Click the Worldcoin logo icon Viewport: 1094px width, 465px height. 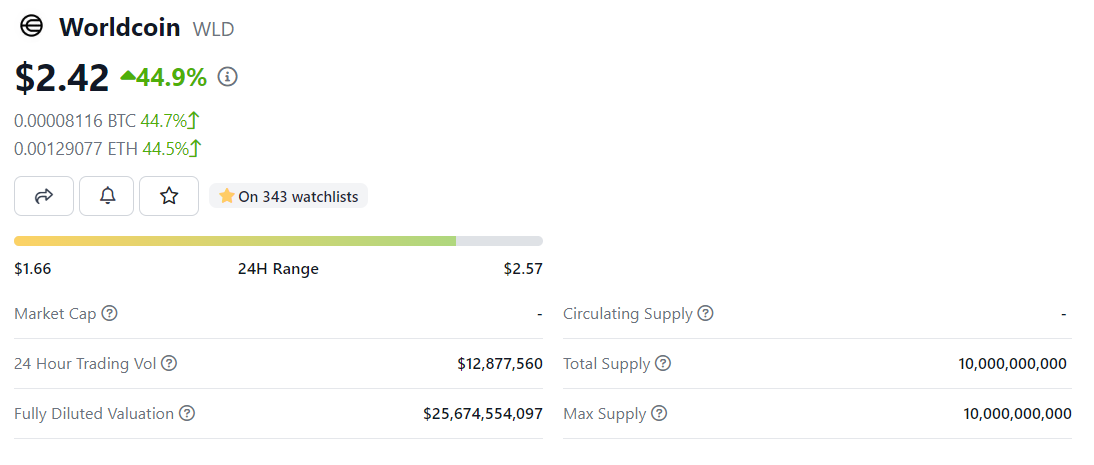(x=32, y=27)
